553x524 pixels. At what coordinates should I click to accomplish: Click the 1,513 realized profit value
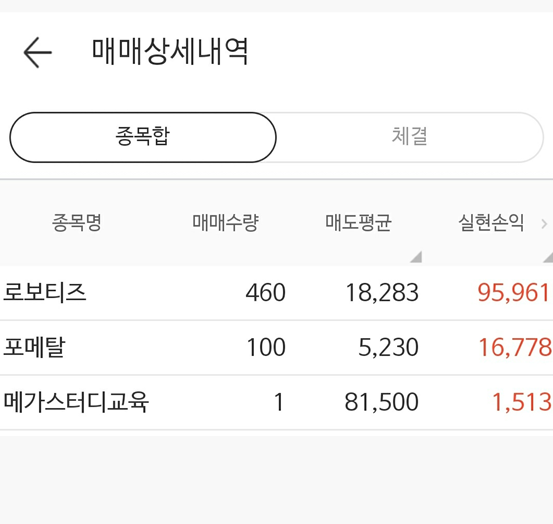tap(522, 402)
